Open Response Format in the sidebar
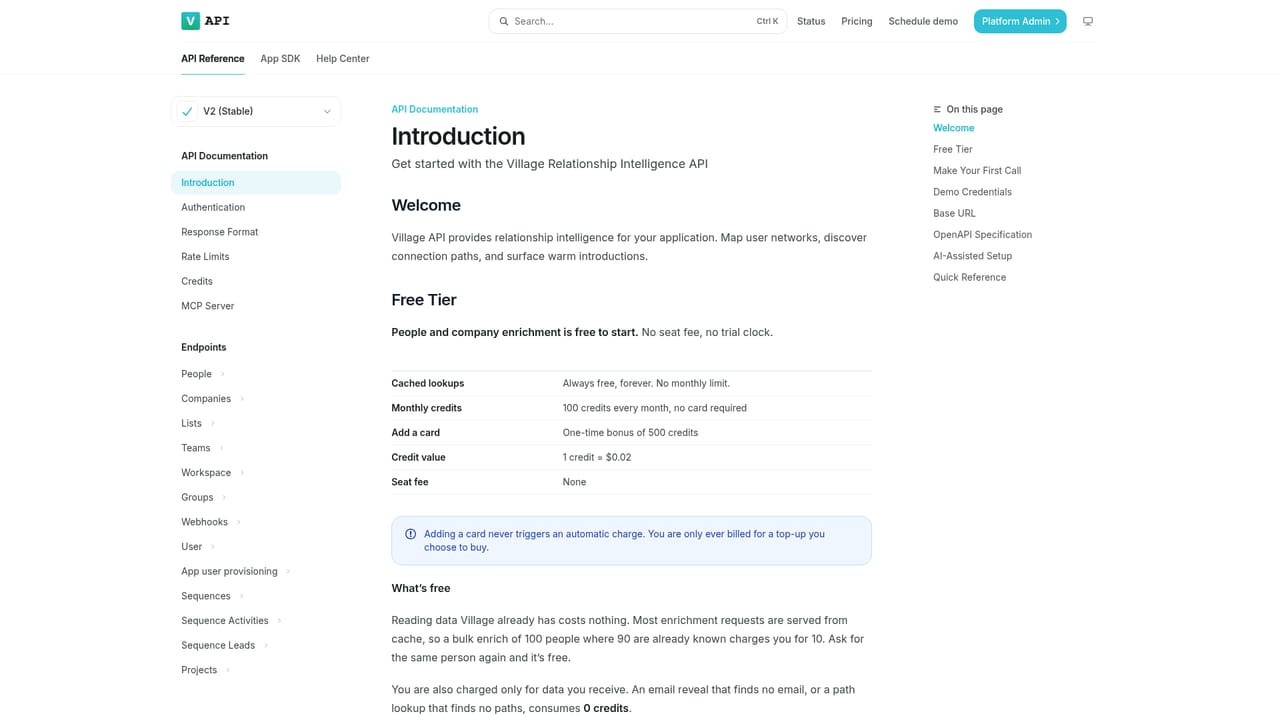Image resolution: width=1280 pixels, height=720 pixels. (256, 232)
